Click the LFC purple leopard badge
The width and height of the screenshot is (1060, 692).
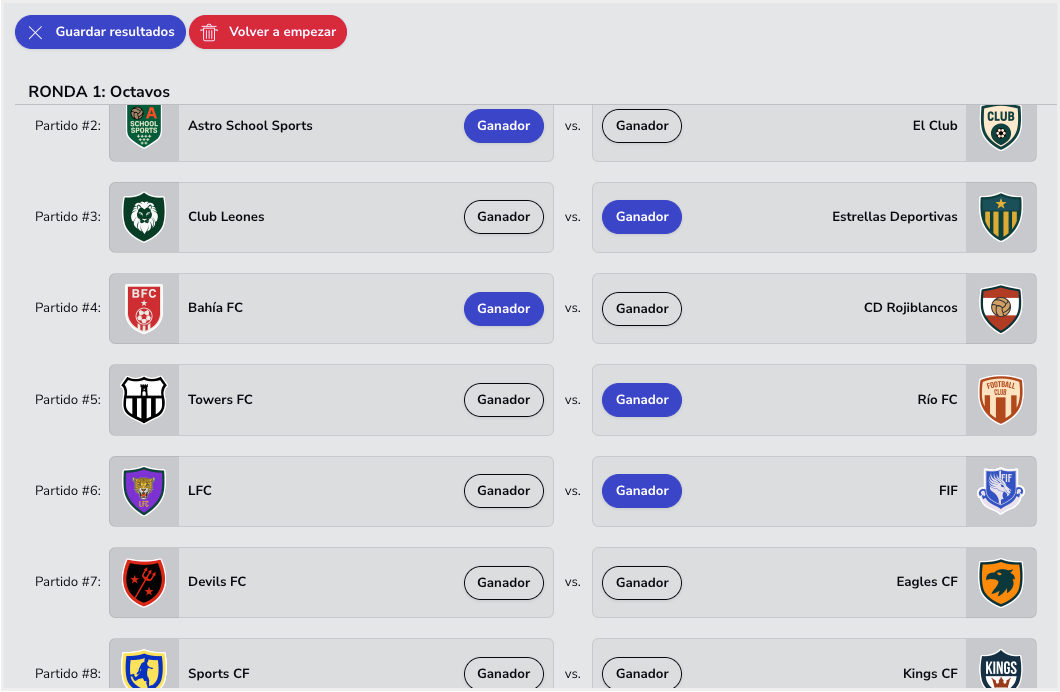[x=144, y=491]
